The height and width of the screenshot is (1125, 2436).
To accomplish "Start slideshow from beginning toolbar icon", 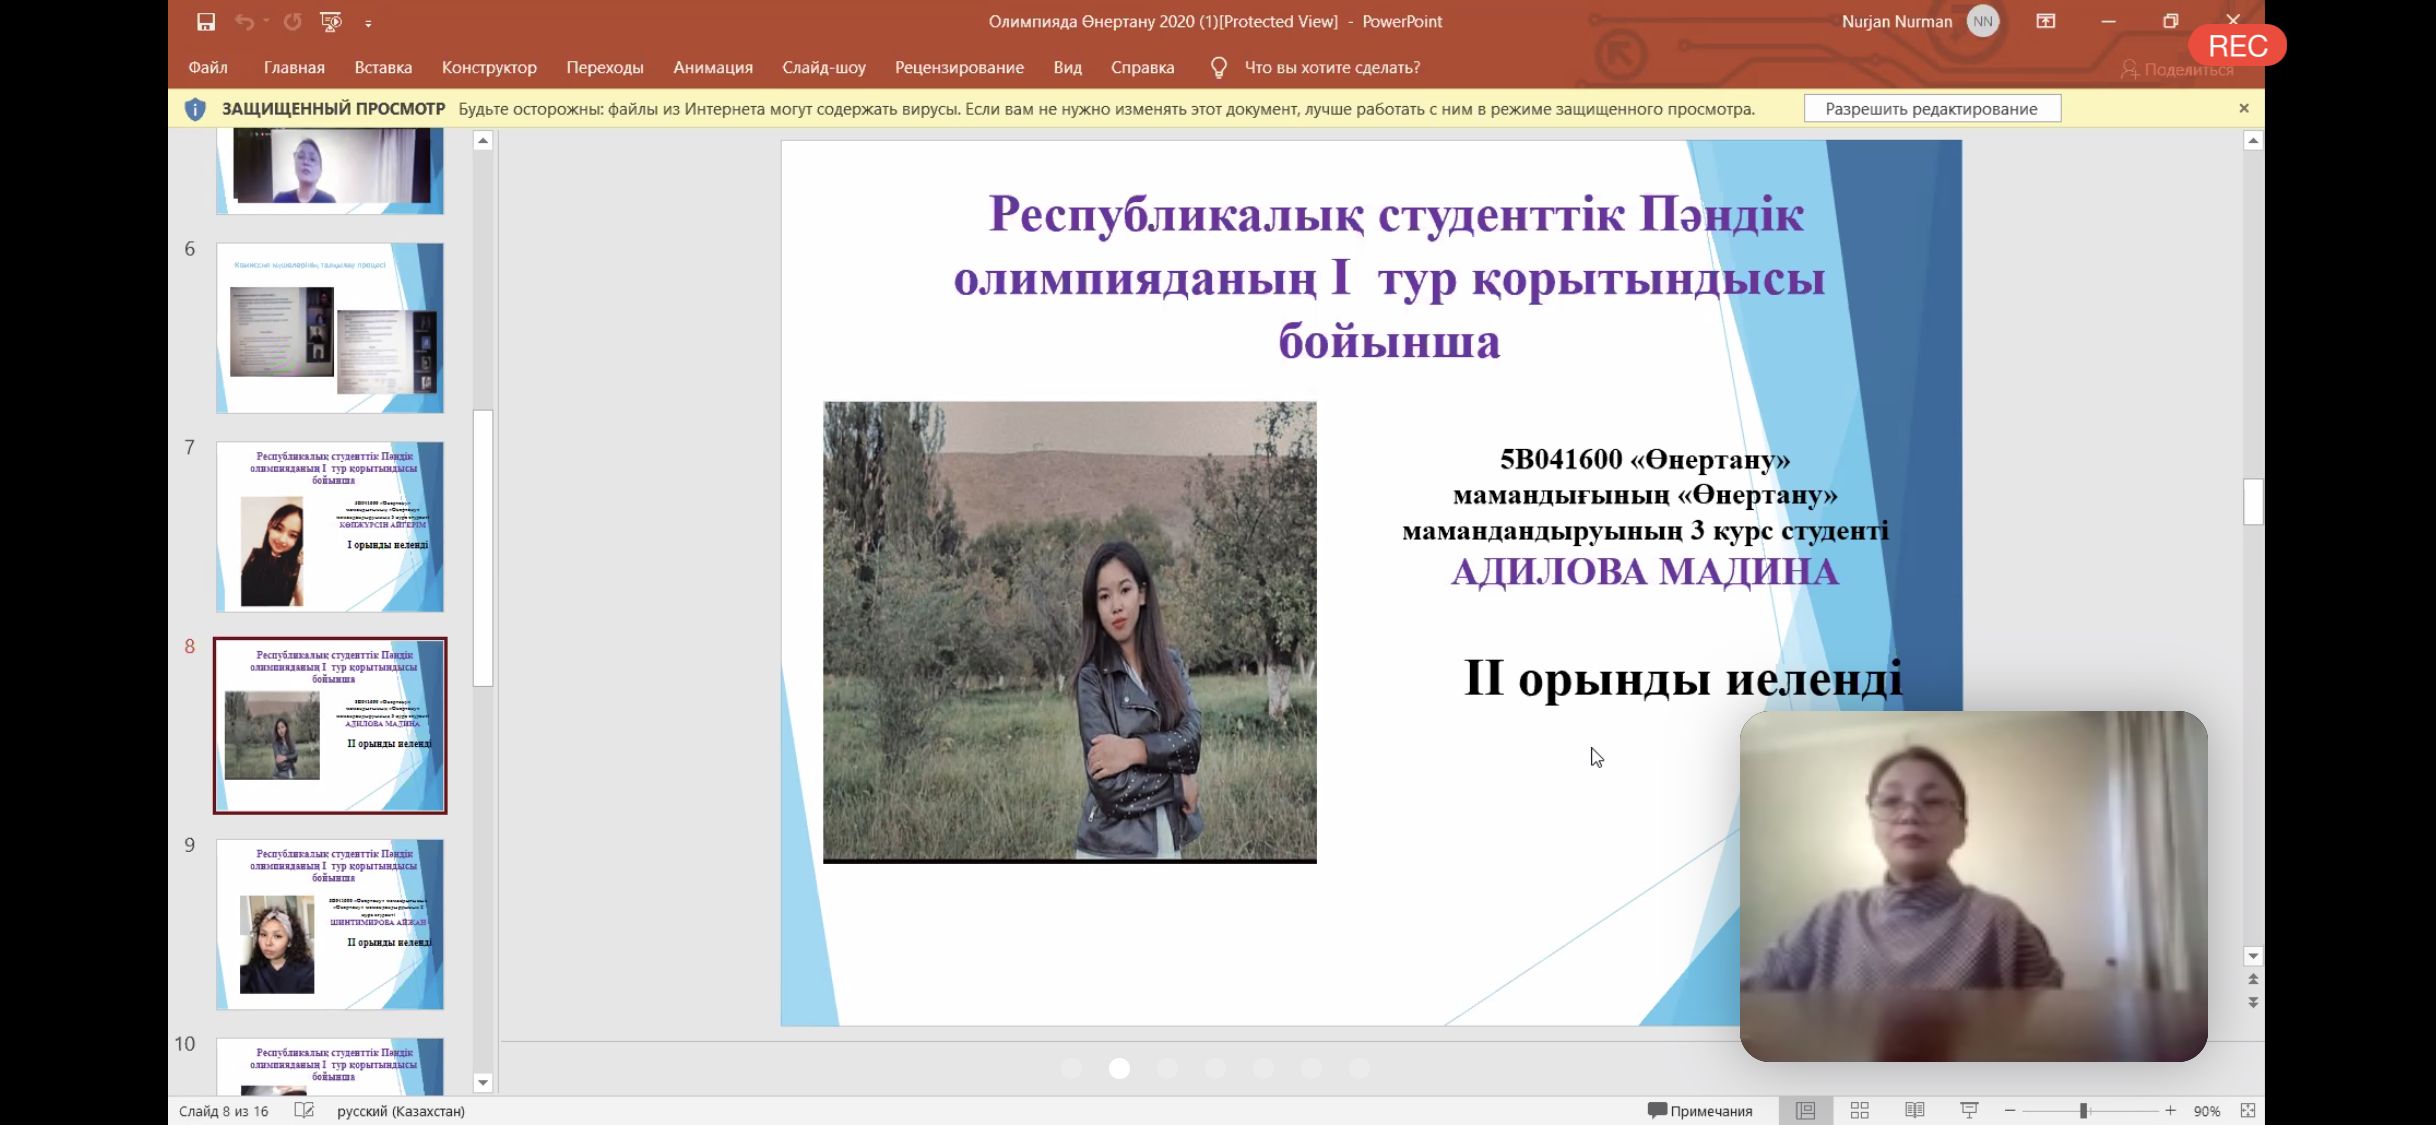I will (x=330, y=21).
